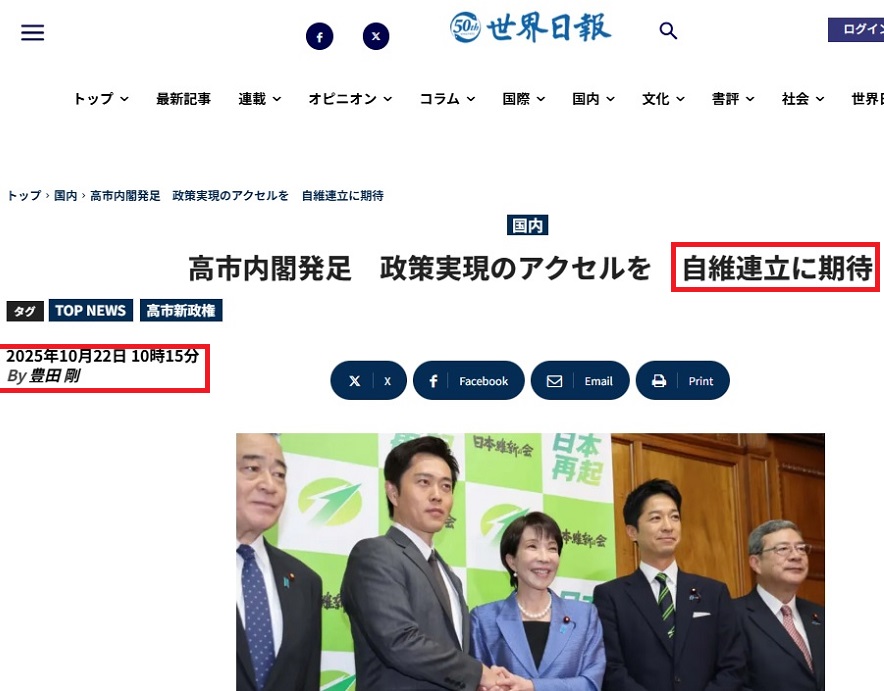Viewport: 884px width, 691px height.
Task: Click the ログイン button
Action: (x=857, y=30)
